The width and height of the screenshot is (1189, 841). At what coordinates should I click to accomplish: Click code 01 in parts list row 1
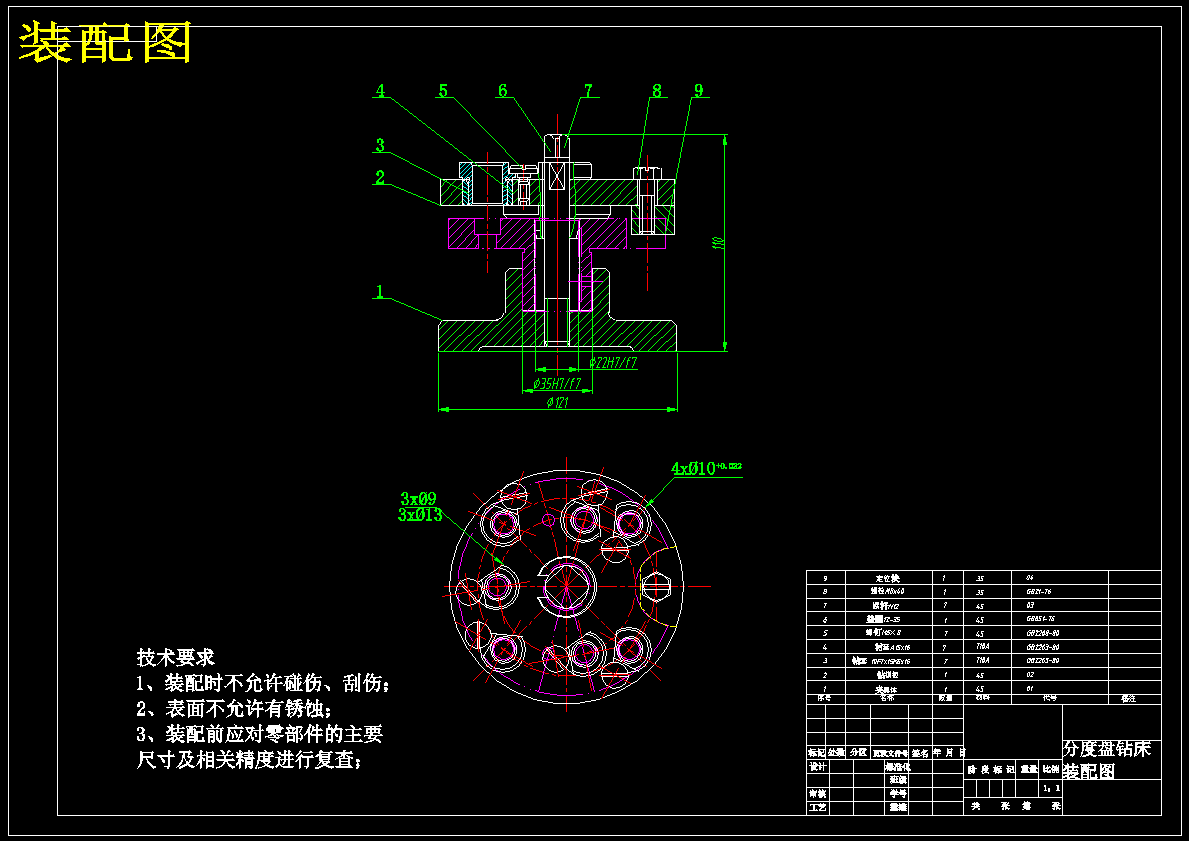1030,689
